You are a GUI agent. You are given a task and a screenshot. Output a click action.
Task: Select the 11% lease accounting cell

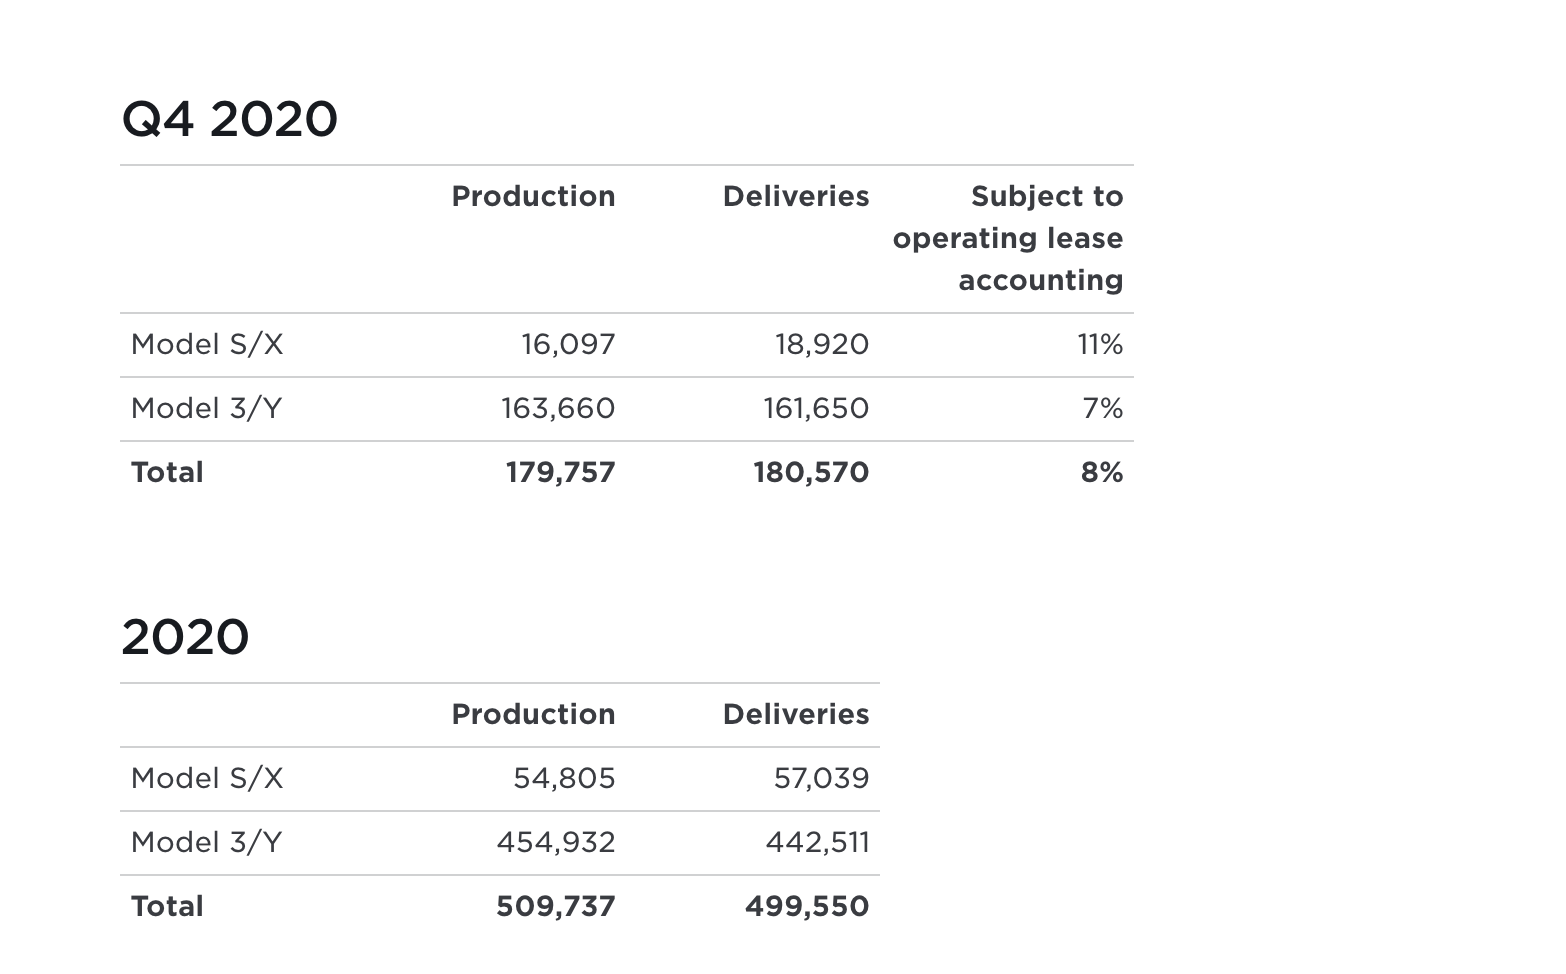coord(1100,345)
